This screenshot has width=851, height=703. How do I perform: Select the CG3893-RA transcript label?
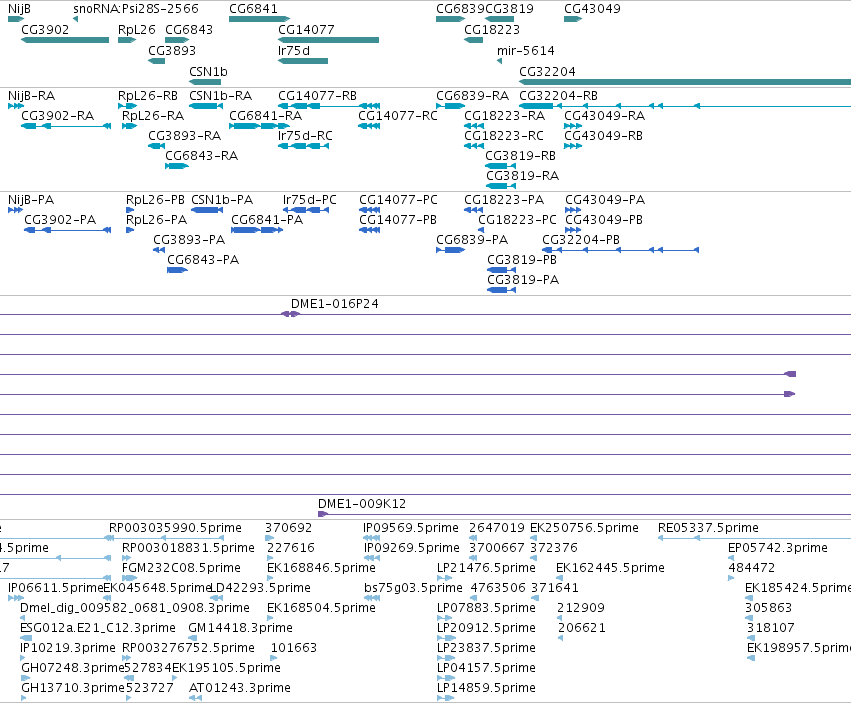tap(185, 136)
